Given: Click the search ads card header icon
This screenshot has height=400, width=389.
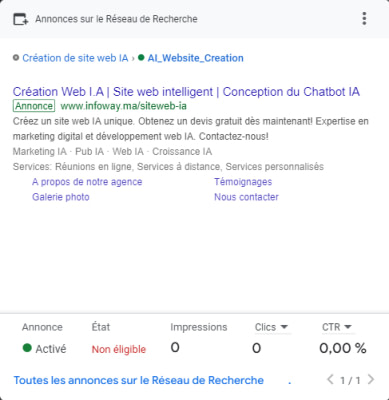Looking at the screenshot, I should pyautogui.click(x=21, y=19).
